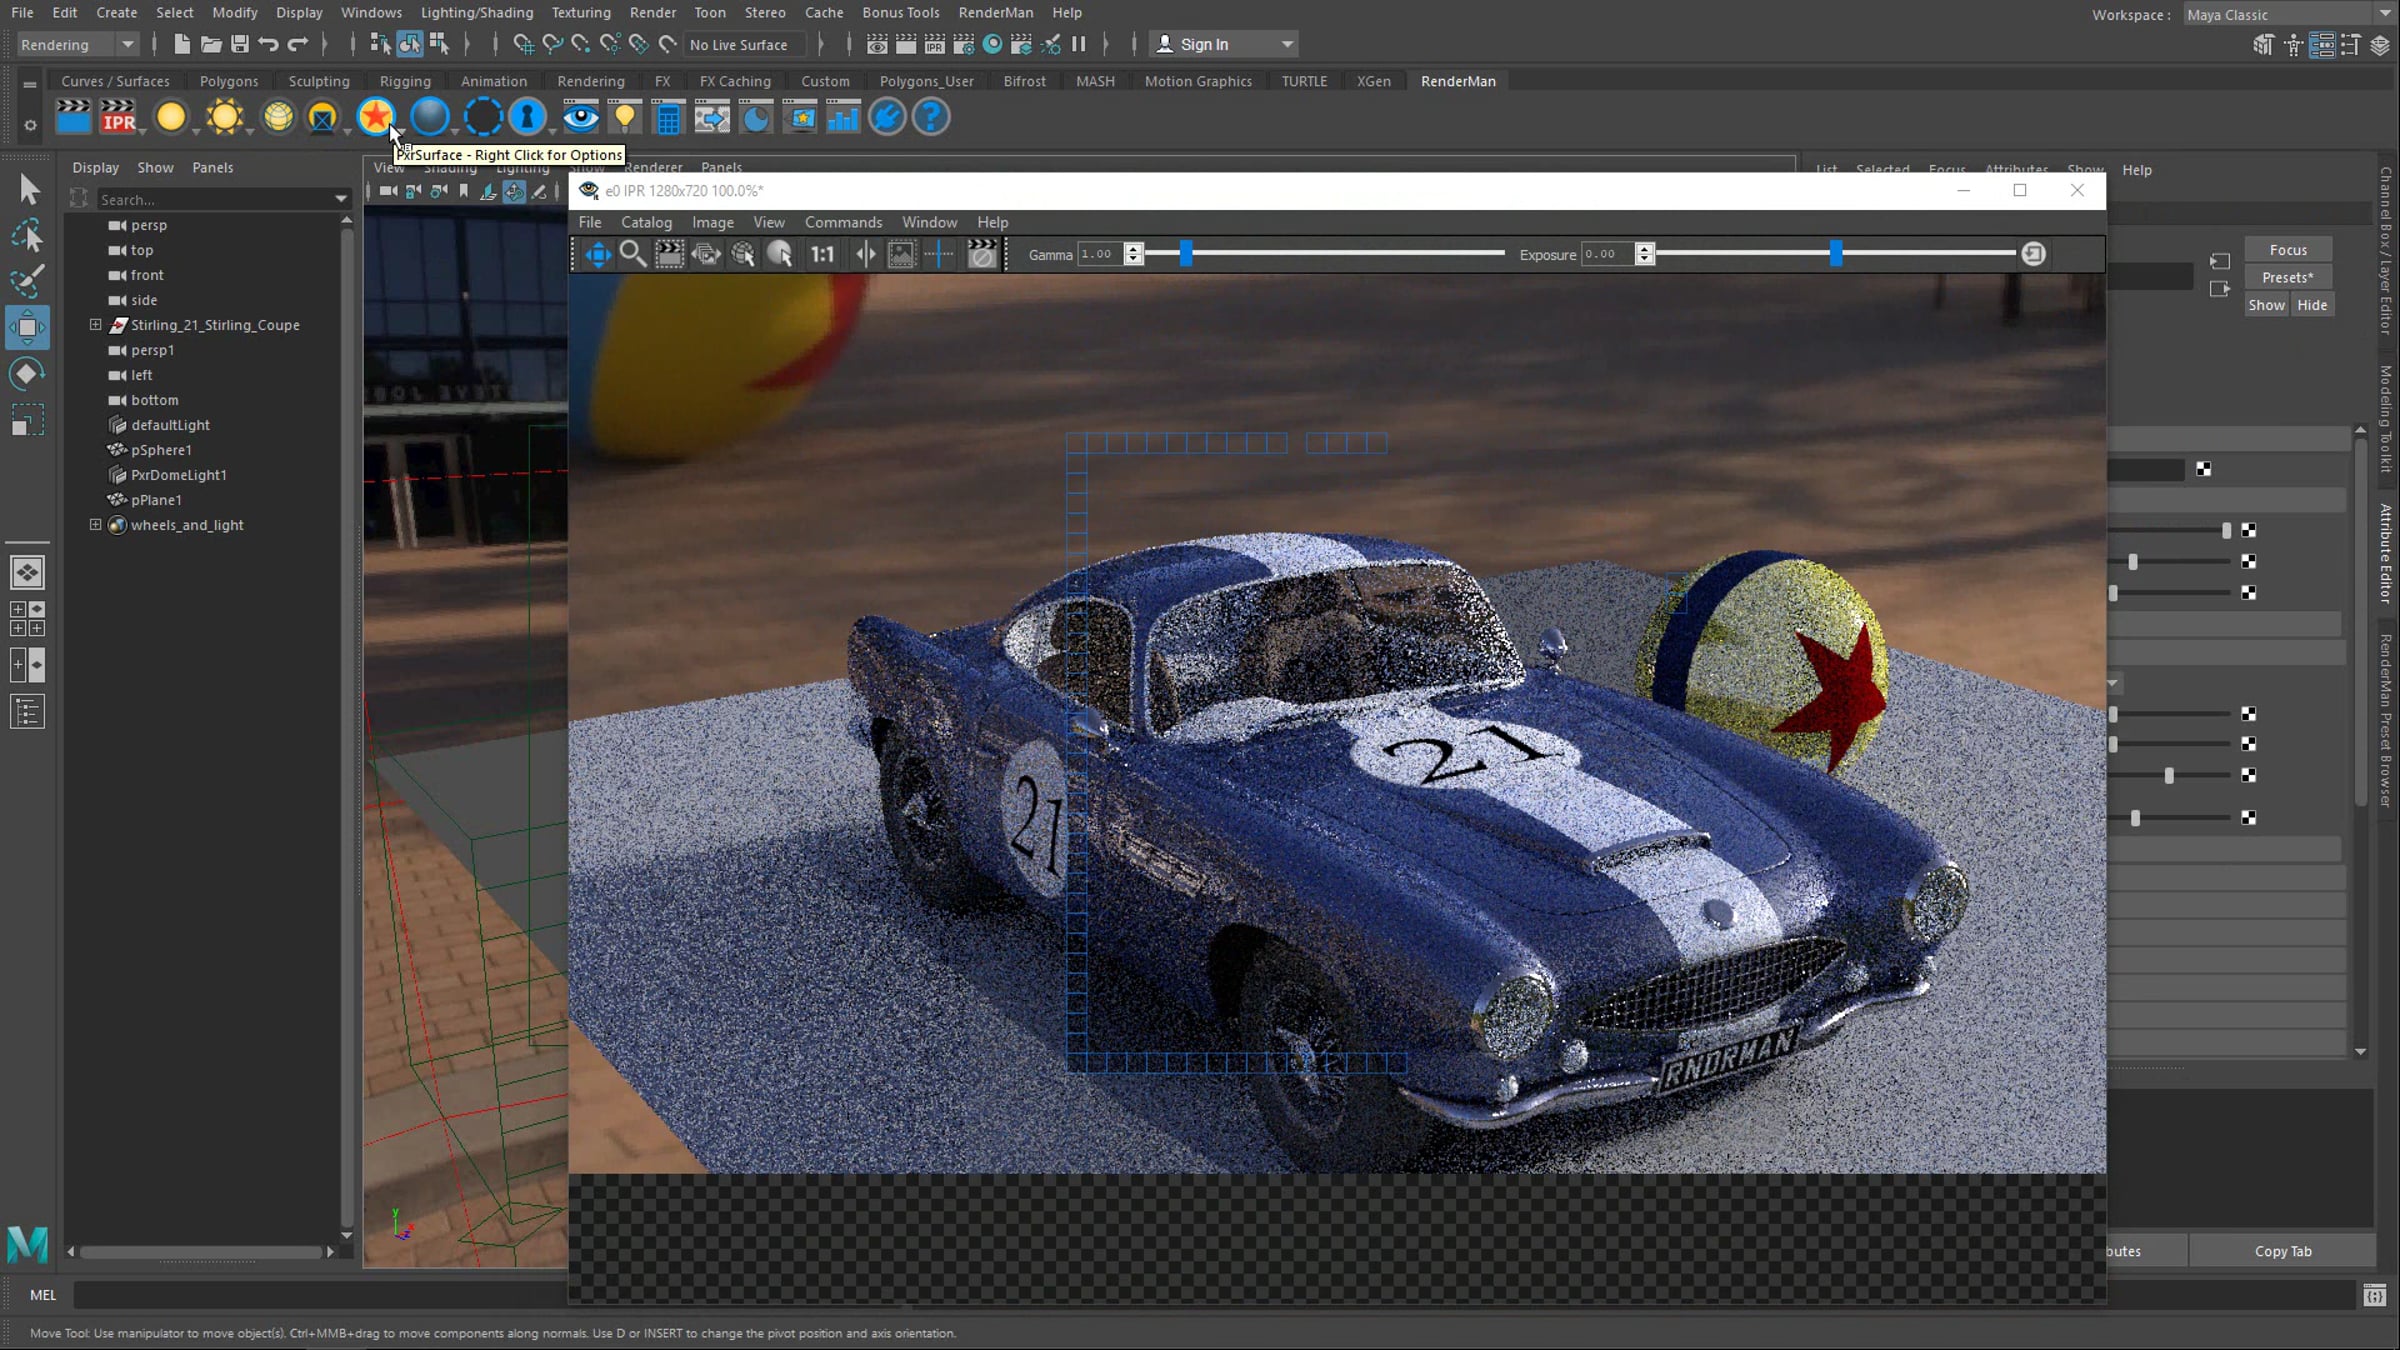Image resolution: width=2400 pixels, height=1350 pixels.
Task: Click the Presets* button
Action: pyautogui.click(x=2288, y=277)
